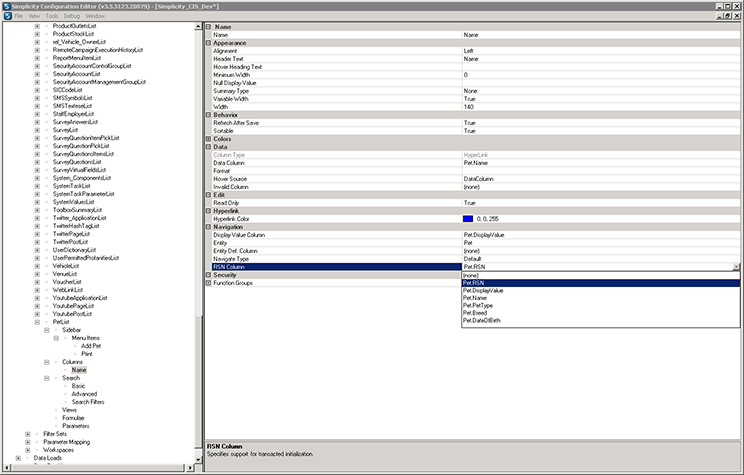Choose Pet.Name in the dropdown list

click(x=601, y=298)
